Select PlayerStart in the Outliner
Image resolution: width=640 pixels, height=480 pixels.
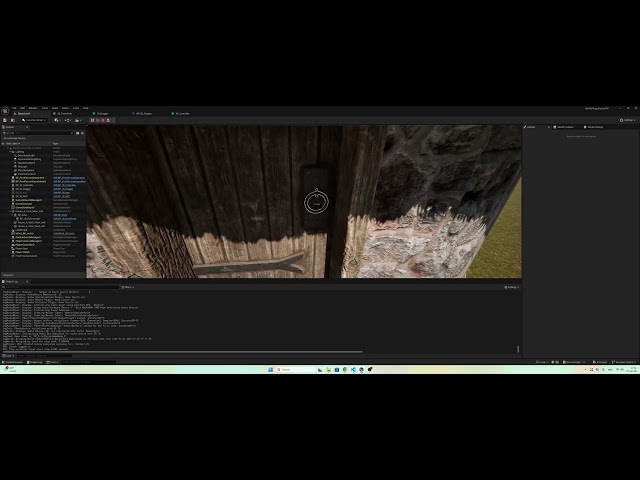(x=22, y=249)
